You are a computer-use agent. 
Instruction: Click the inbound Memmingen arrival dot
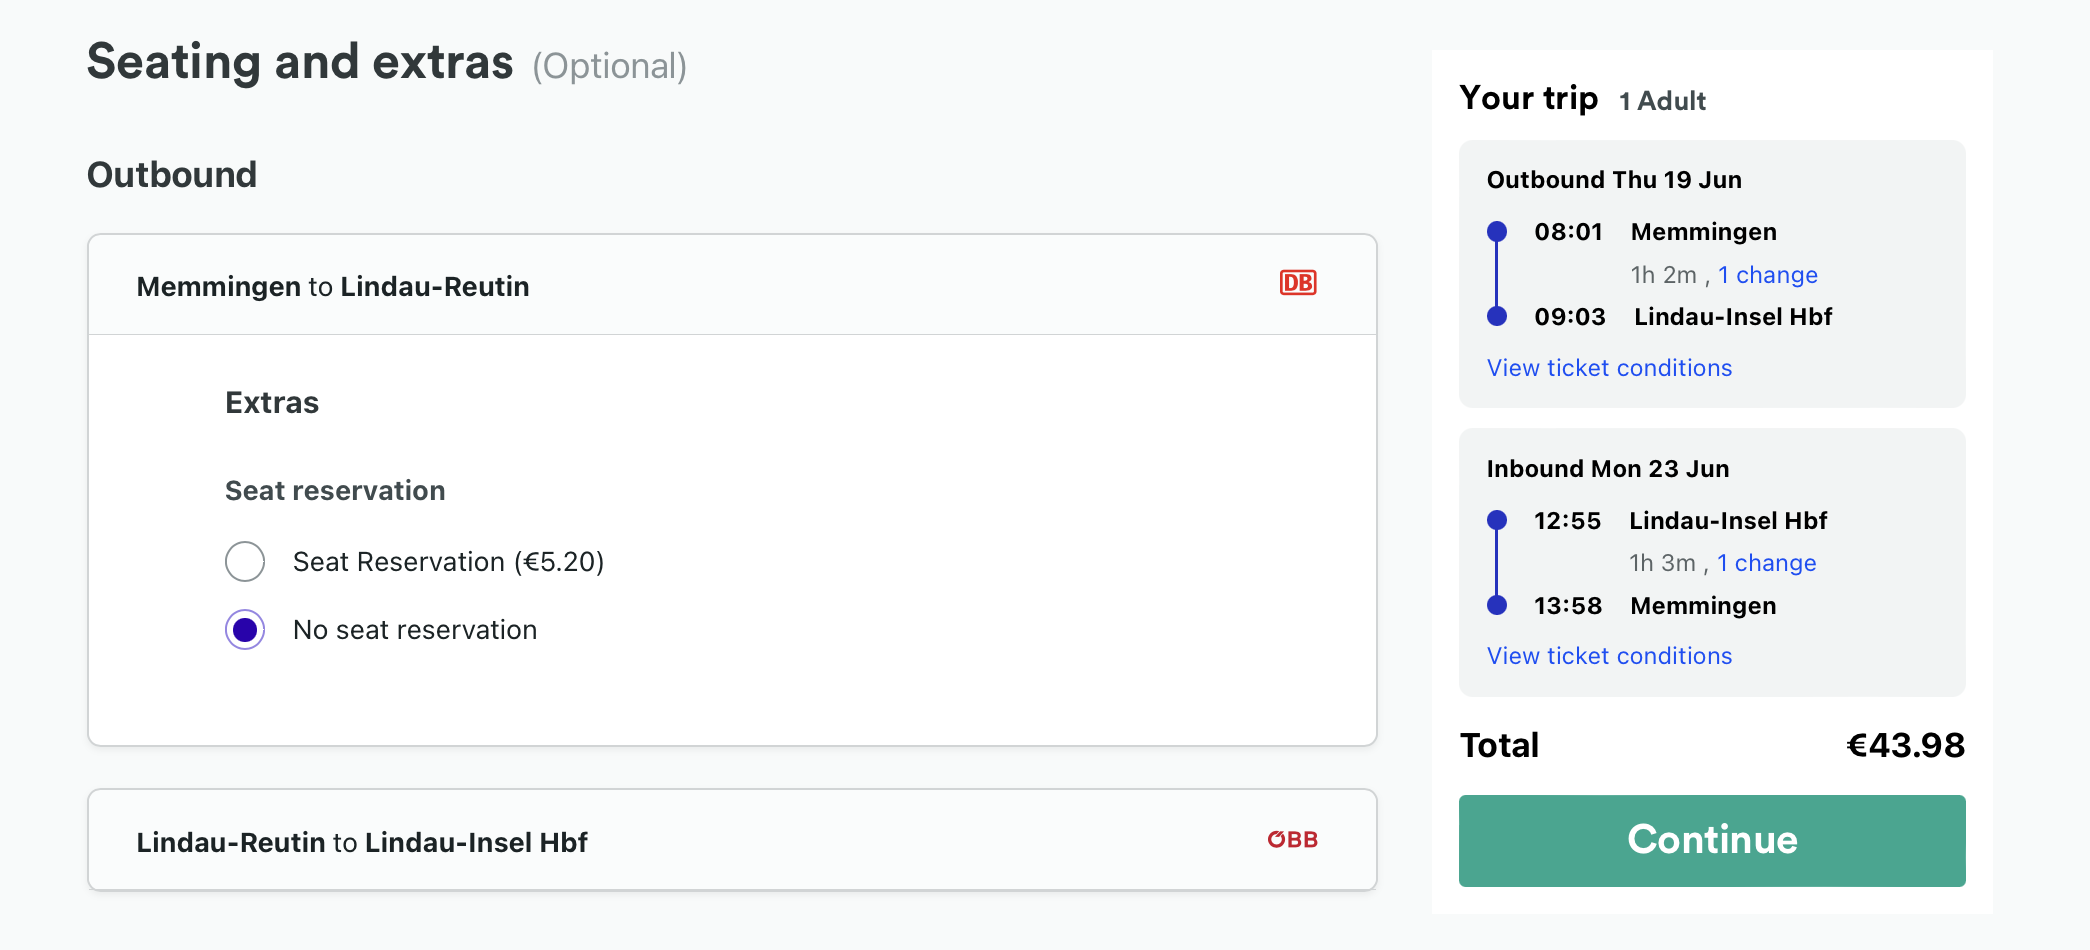click(1497, 605)
